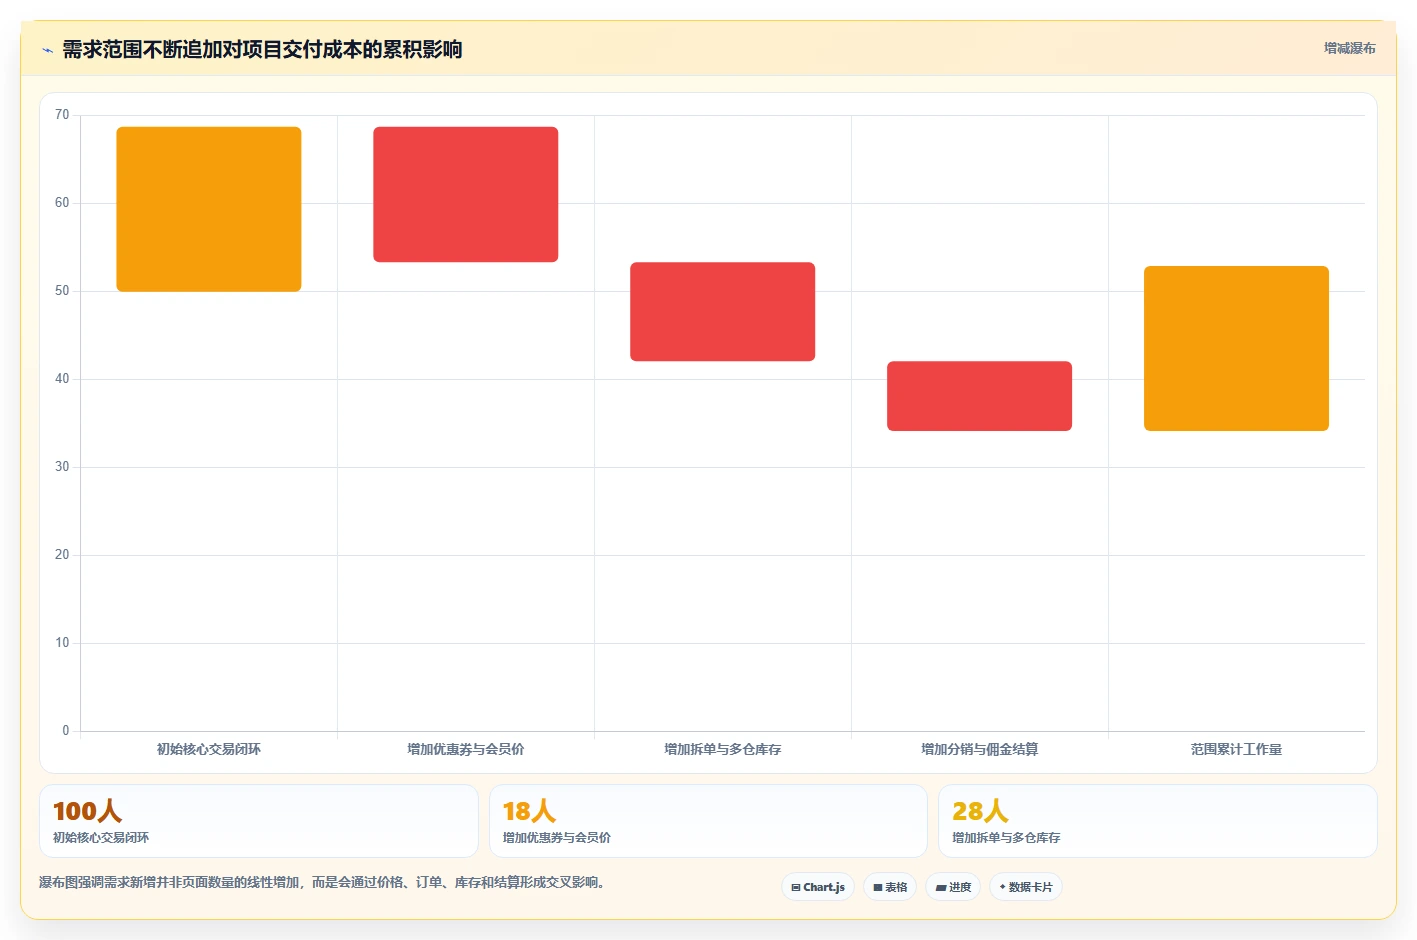Select the 进度 chip
Screen dimensions: 1417x940
point(953,887)
